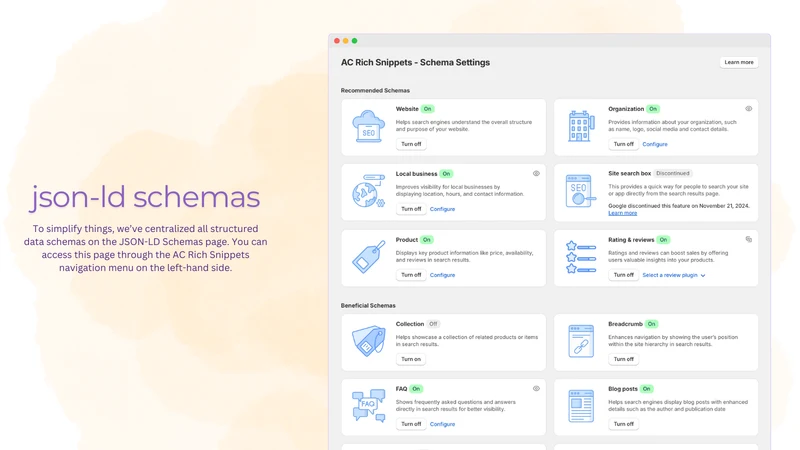Turn on the Collection schema

[x=411, y=359]
